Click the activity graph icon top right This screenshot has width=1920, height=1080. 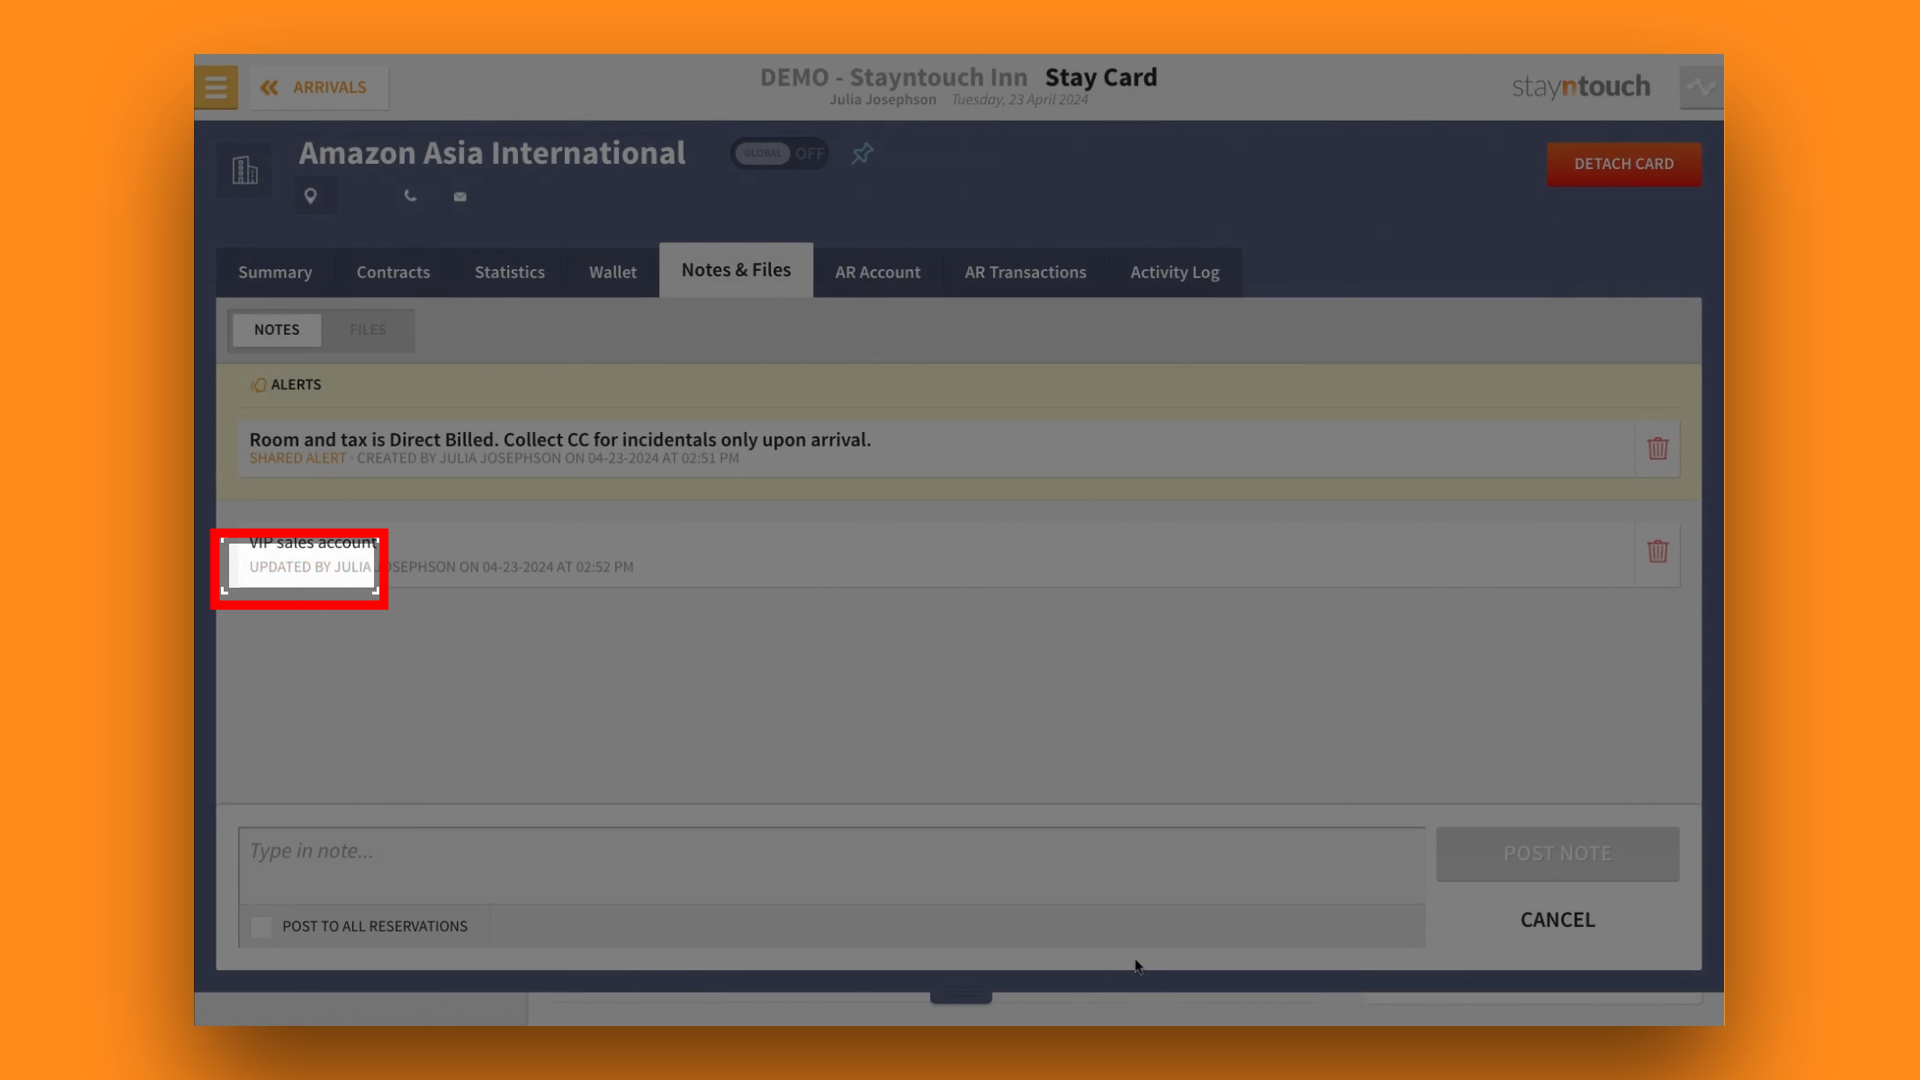(1700, 88)
